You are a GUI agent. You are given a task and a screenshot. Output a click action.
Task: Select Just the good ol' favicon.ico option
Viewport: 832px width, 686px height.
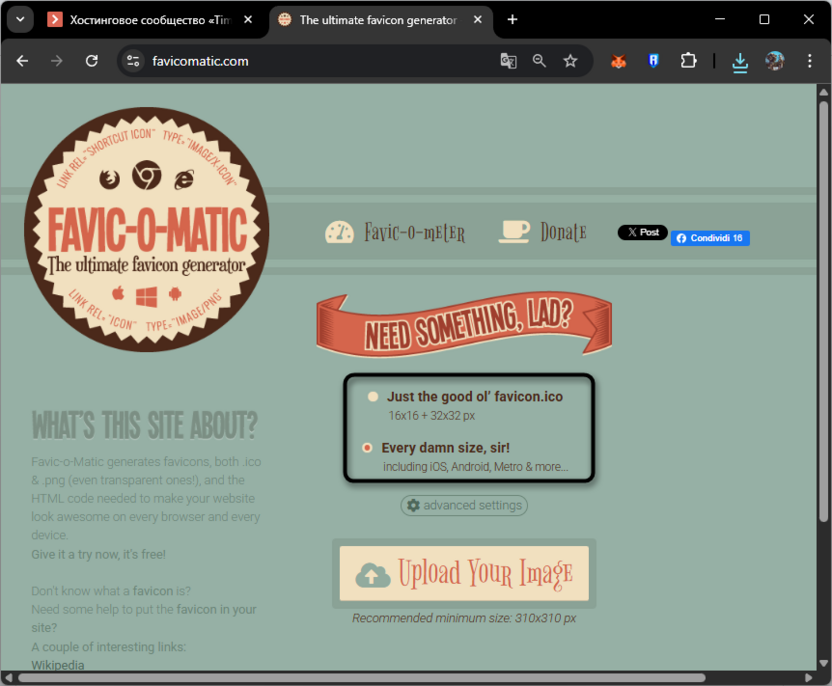(x=373, y=396)
